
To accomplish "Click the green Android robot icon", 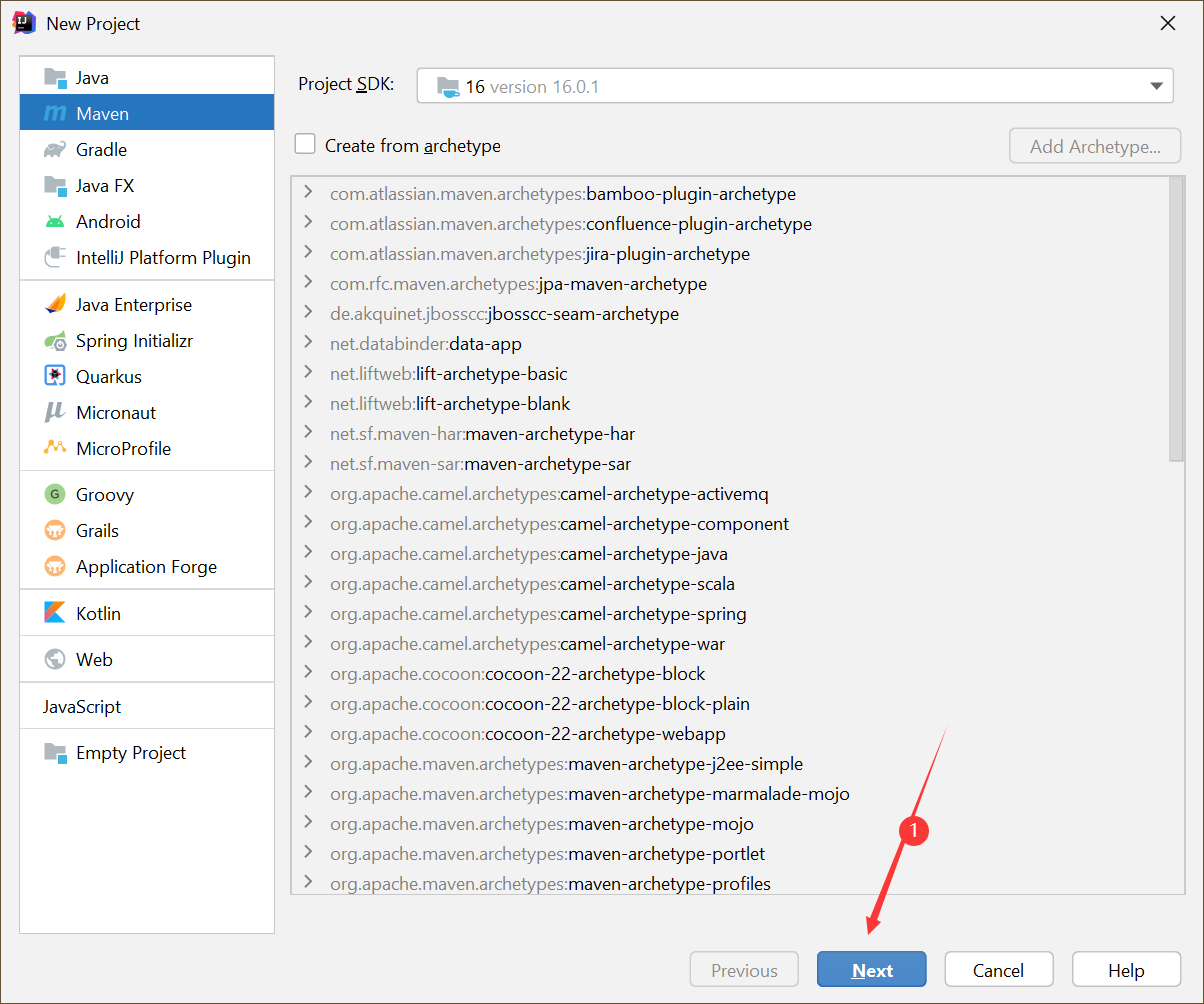I will click(55, 222).
